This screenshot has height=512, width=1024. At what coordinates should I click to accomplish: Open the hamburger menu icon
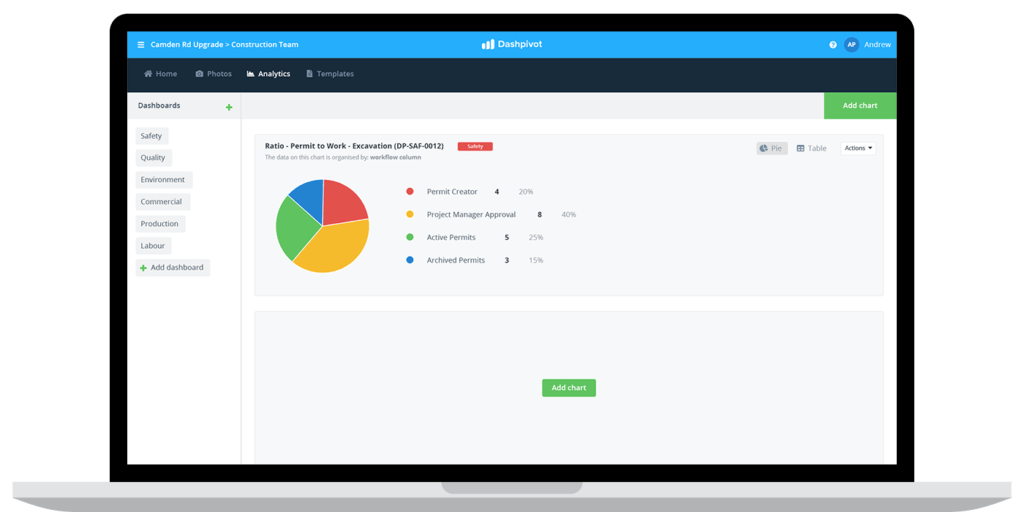pos(140,45)
